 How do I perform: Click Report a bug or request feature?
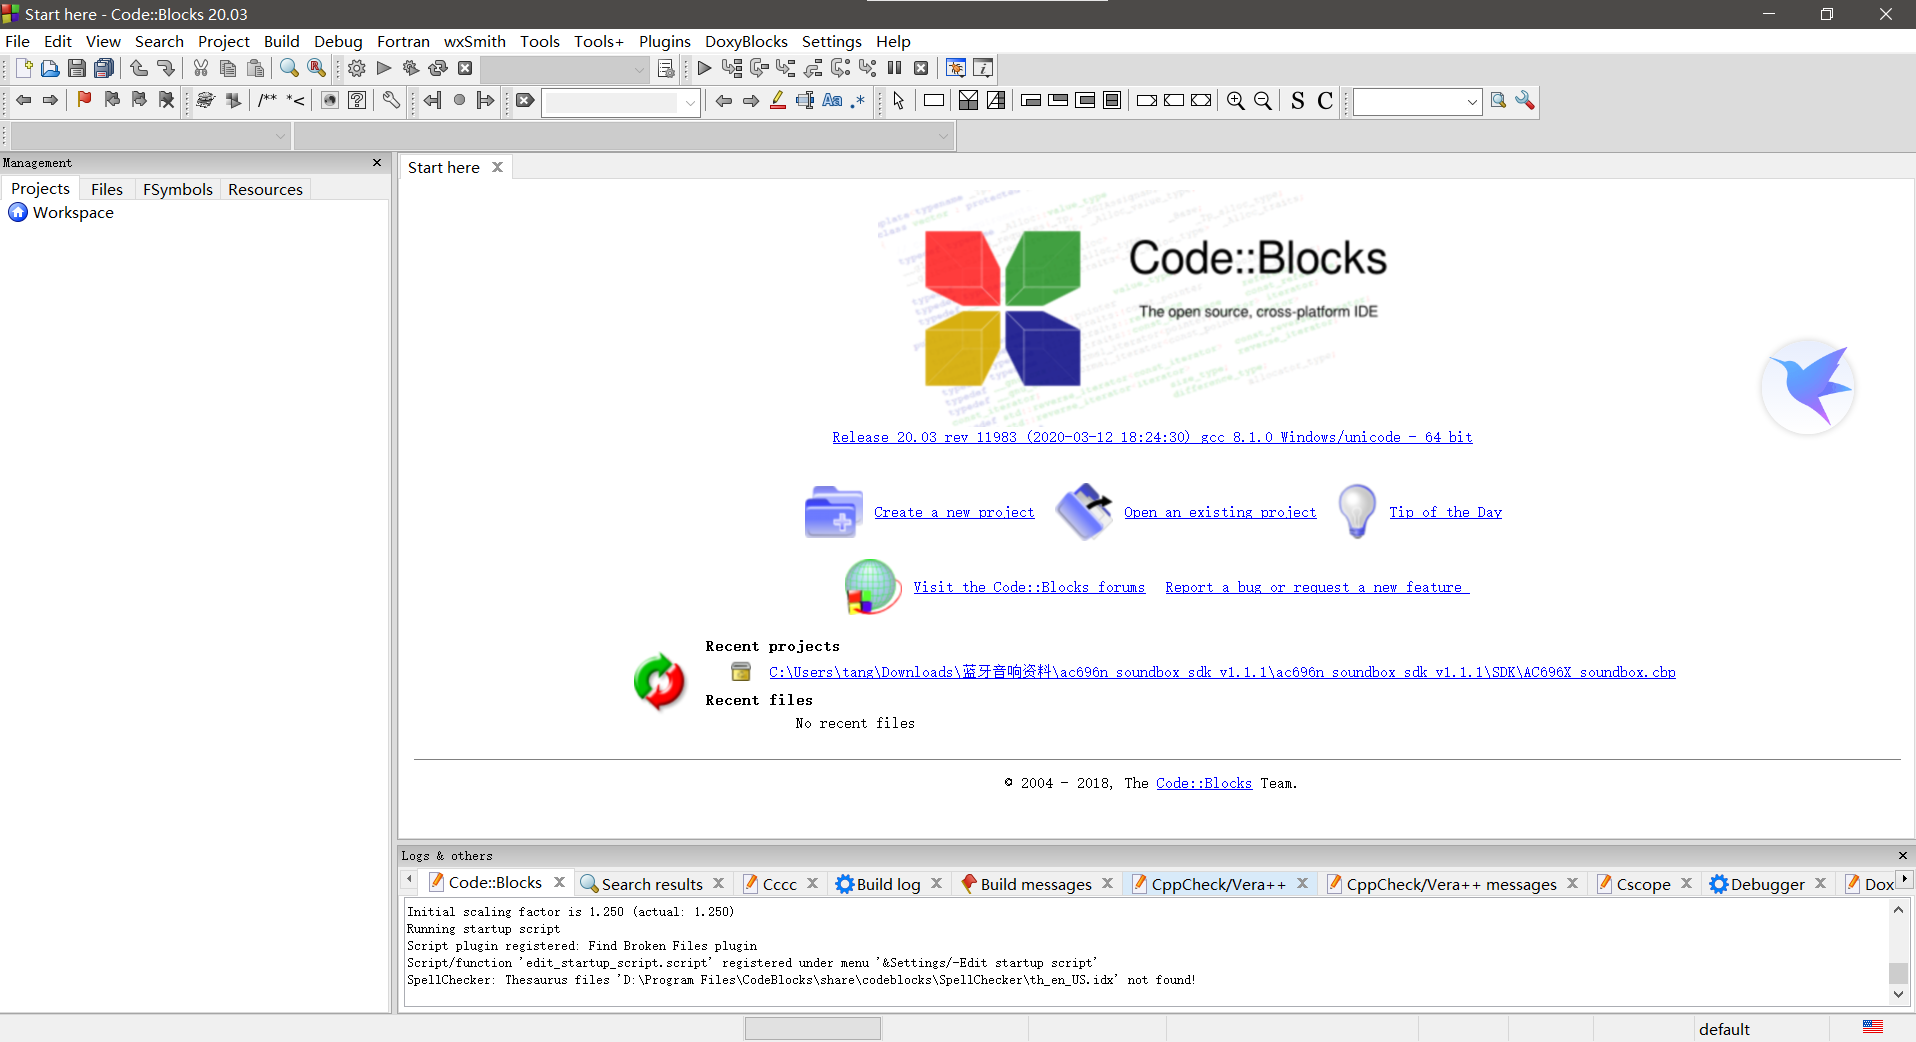[x=1317, y=587]
